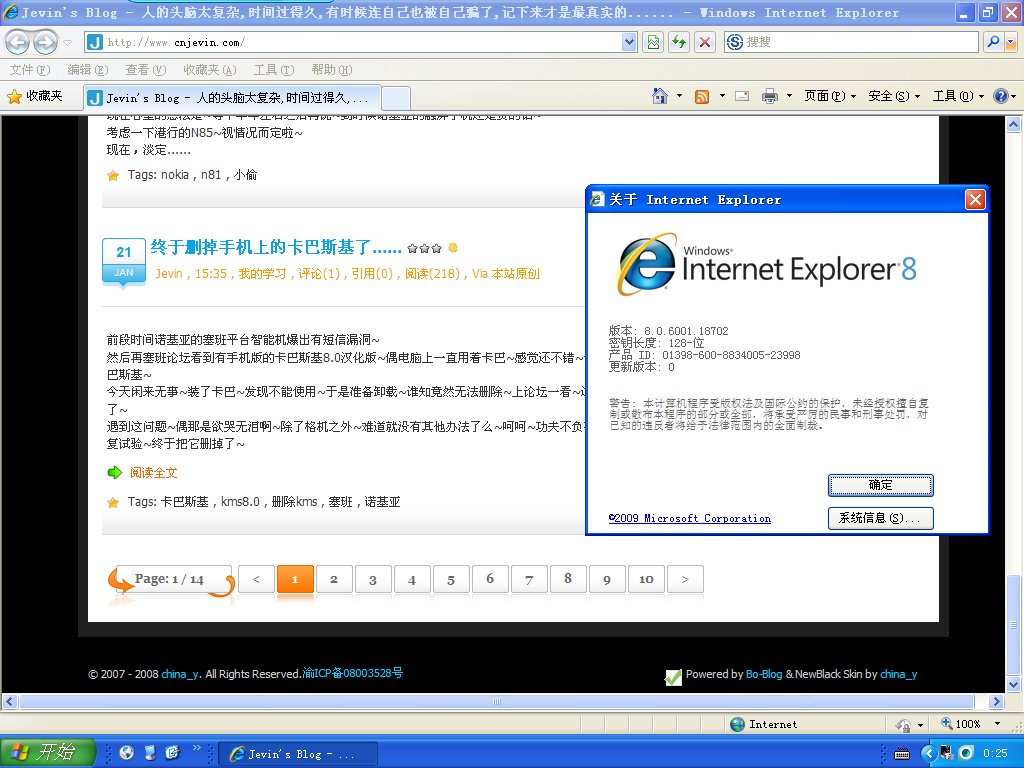This screenshot has width=1024, height=768.
Task: Open the 工具(T) menu in the menu bar
Action: [x=274, y=70]
